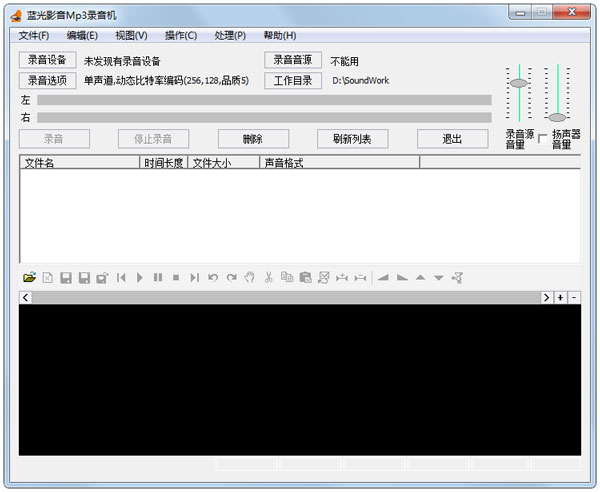Click the 工作目录 button
Viewport: 600px width, 492px height.
(293, 80)
